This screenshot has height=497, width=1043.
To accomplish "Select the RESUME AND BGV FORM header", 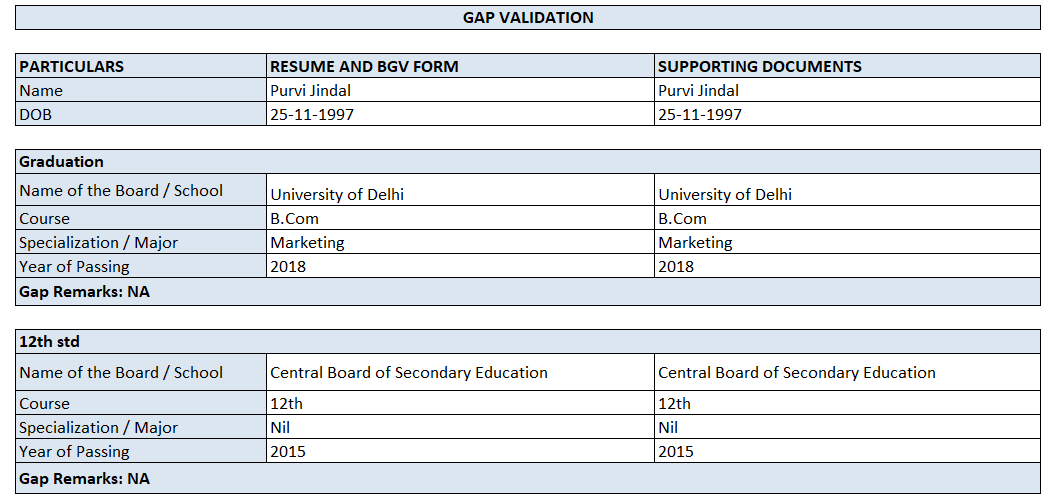I will point(364,67).
